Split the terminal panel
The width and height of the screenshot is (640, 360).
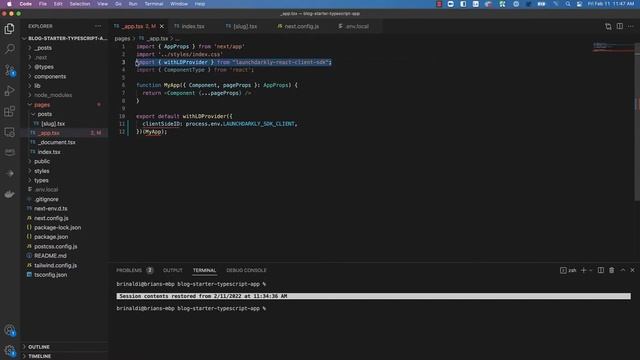point(600,270)
